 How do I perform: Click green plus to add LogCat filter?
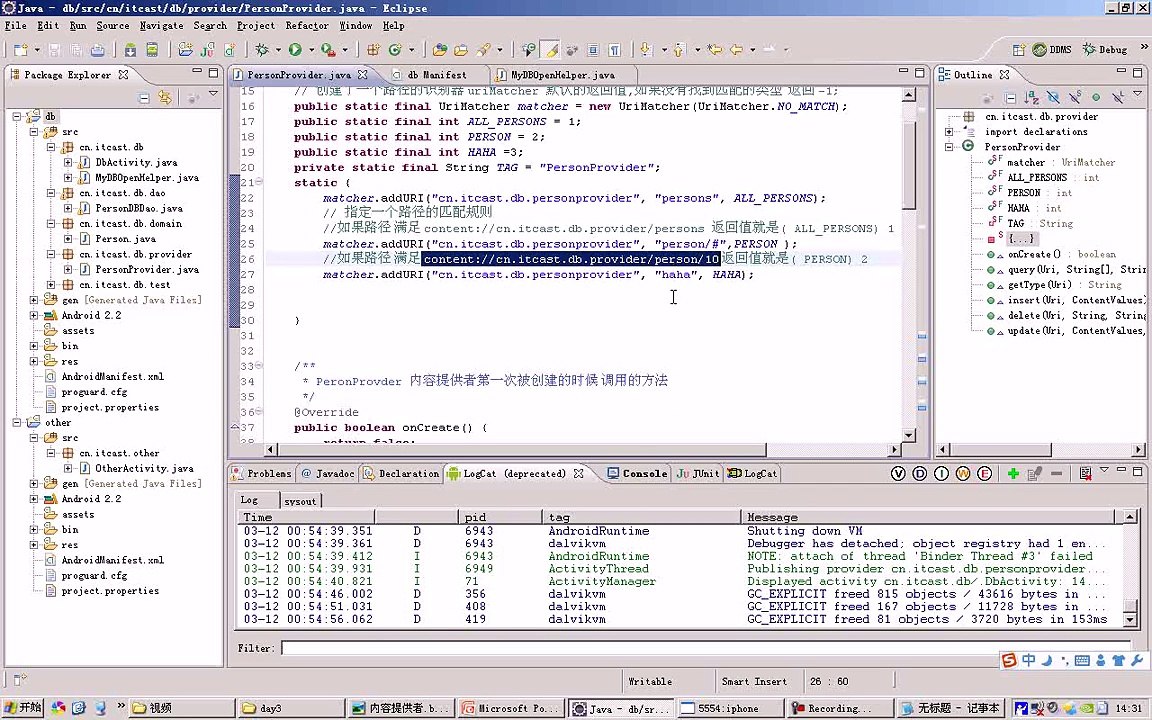[x=1013, y=474]
